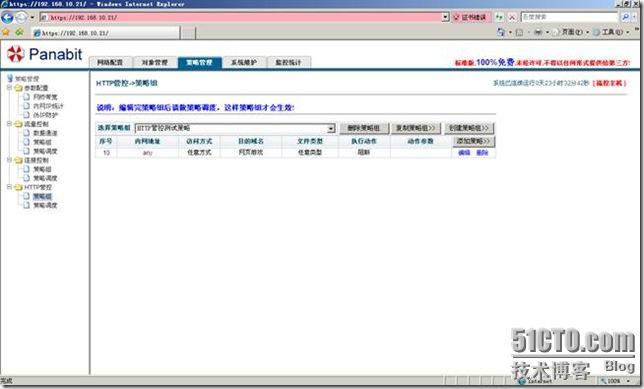
Task: Switch to the 监控统计 tab
Action: (288, 62)
